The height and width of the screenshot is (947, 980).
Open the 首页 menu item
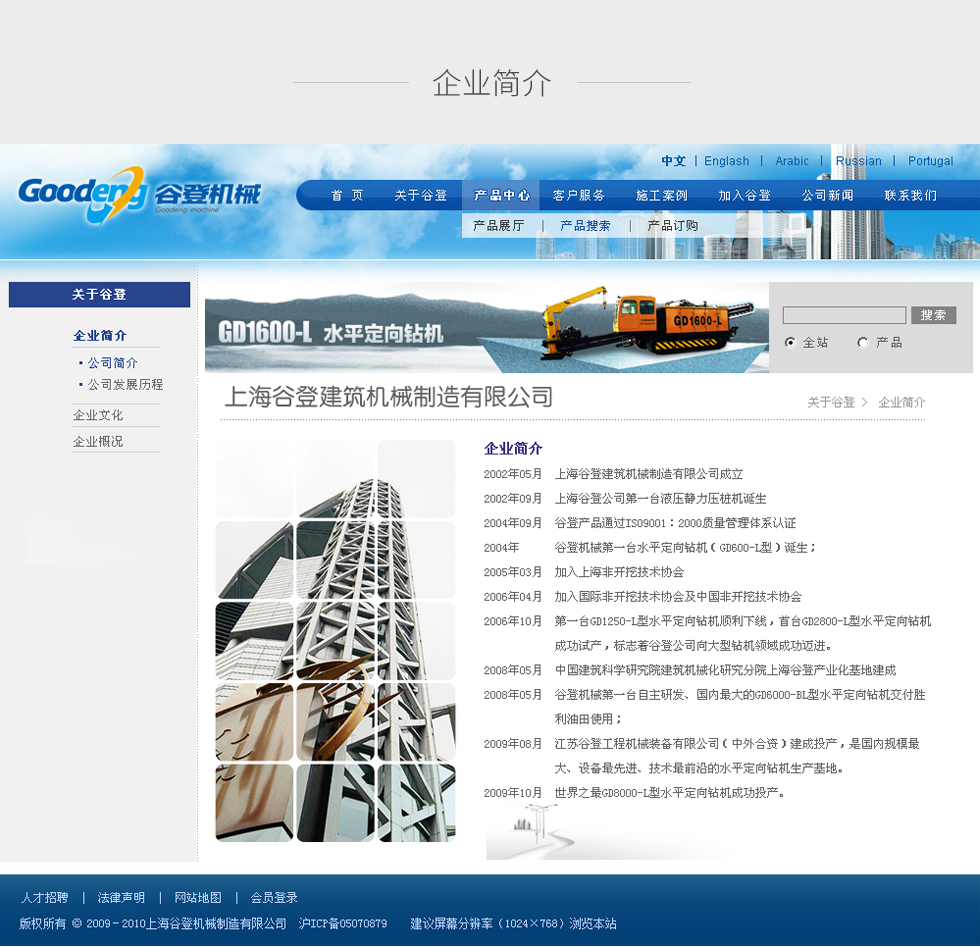[x=347, y=195]
